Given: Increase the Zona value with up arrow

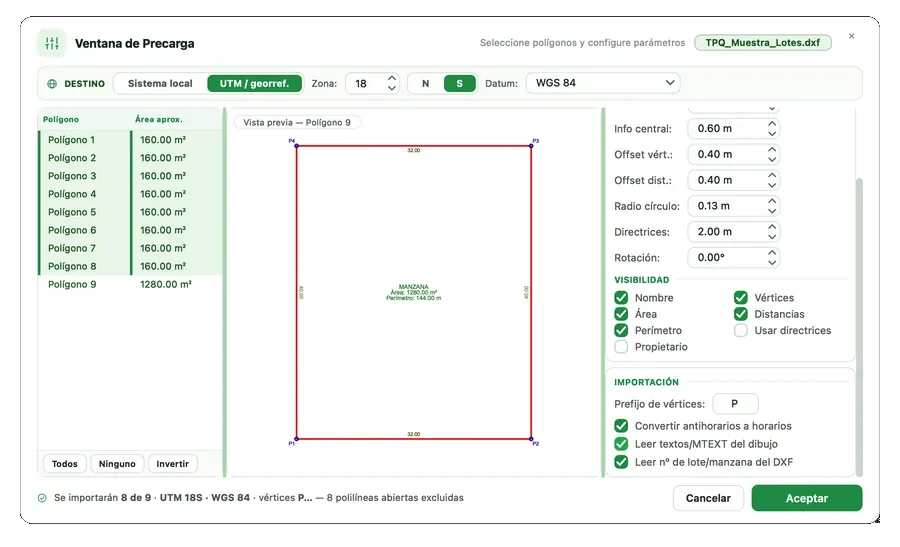Looking at the screenshot, I should click(392, 78).
